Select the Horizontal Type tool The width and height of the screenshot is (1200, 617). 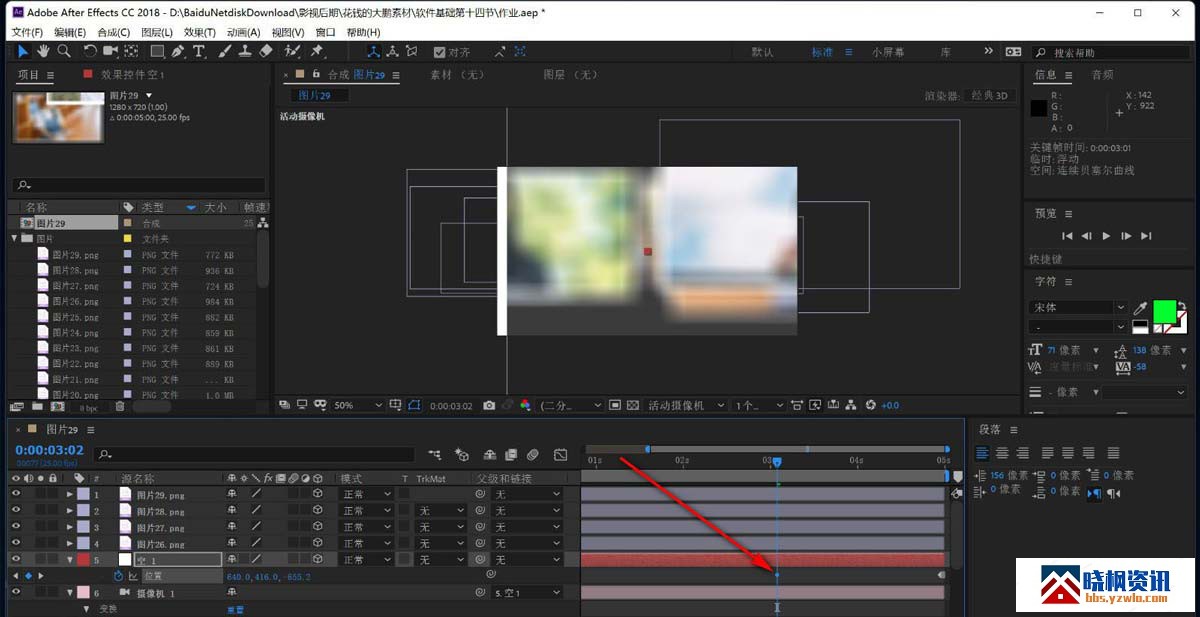coord(199,52)
